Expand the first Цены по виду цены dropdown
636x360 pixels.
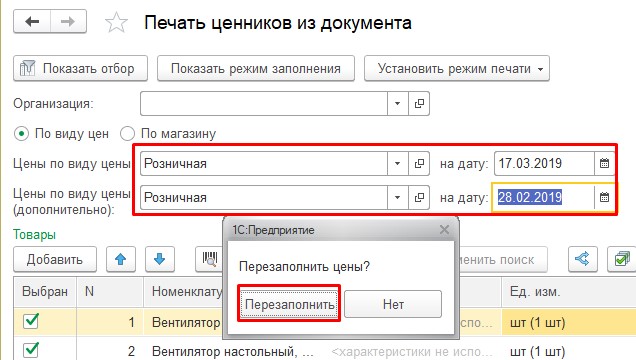[x=398, y=163]
